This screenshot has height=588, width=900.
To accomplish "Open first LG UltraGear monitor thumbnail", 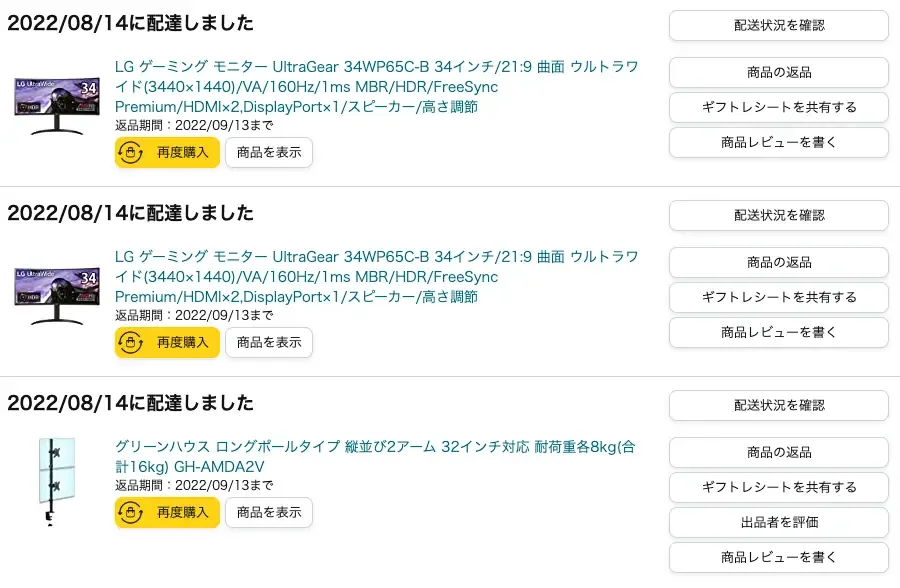I will (57, 106).
